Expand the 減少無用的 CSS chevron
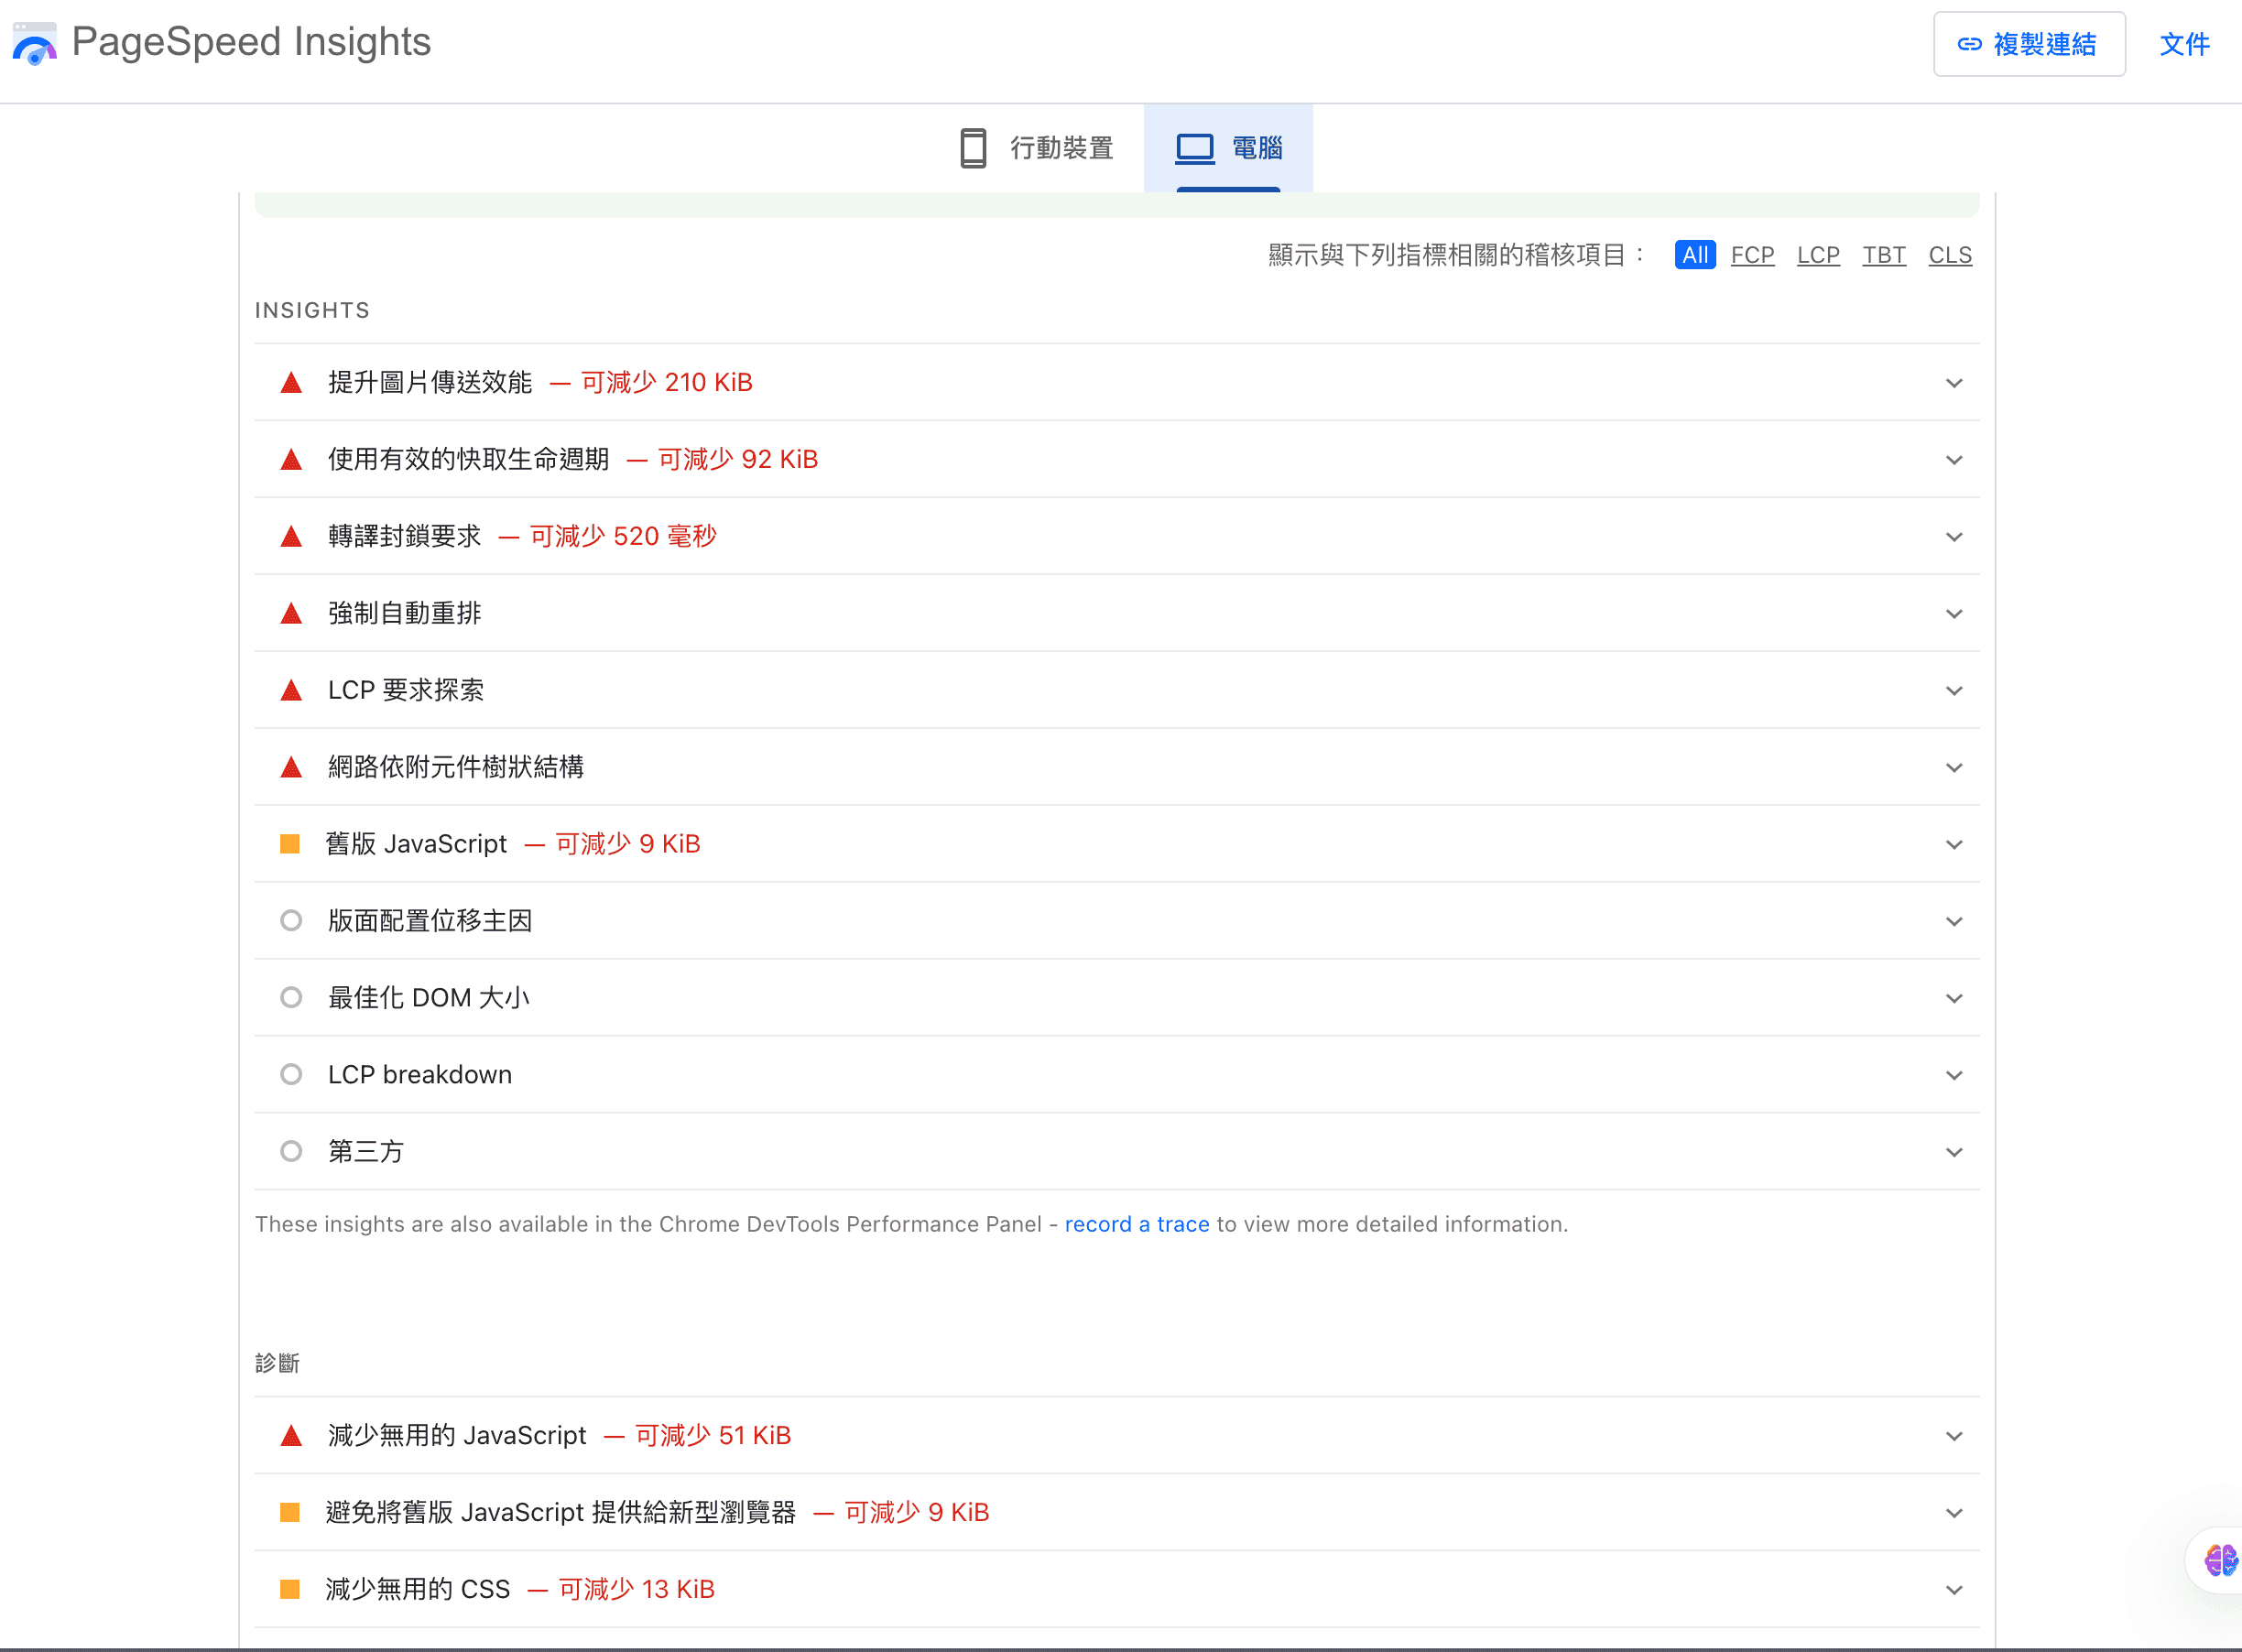The height and width of the screenshot is (1652, 2242). pyautogui.click(x=1954, y=1591)
